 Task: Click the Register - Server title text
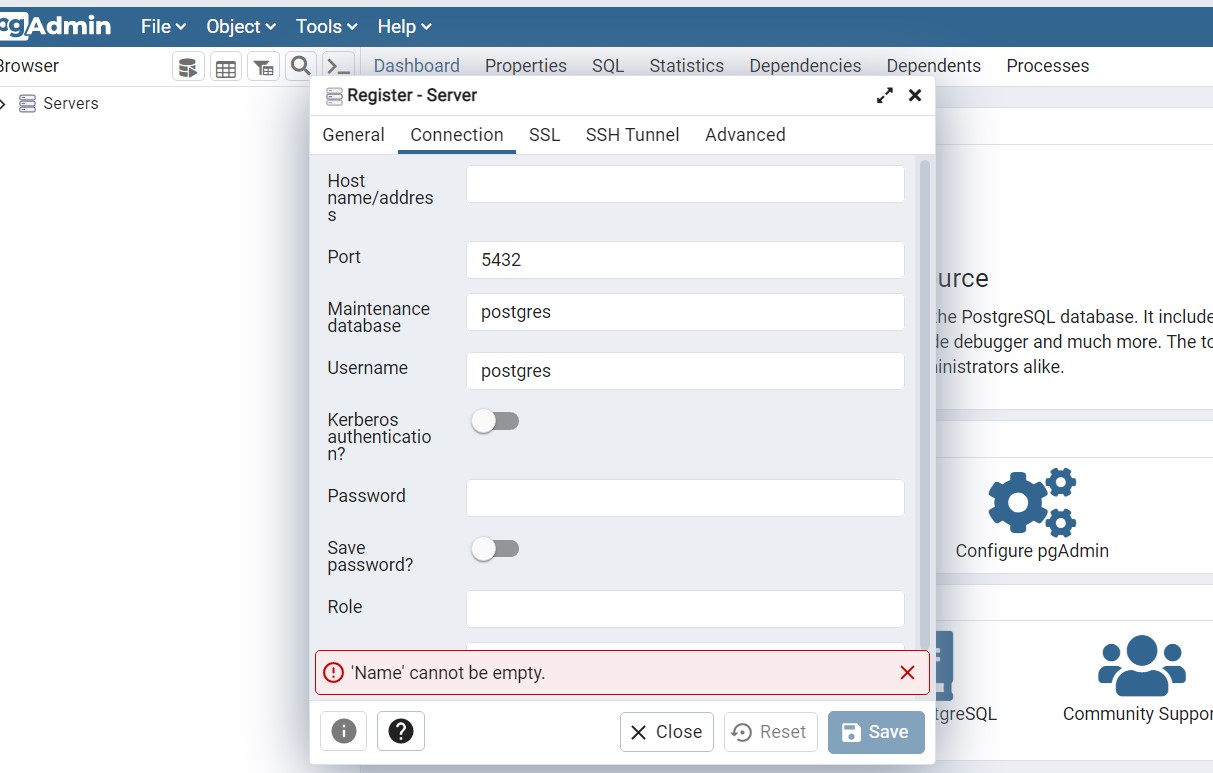click(412, 96)
